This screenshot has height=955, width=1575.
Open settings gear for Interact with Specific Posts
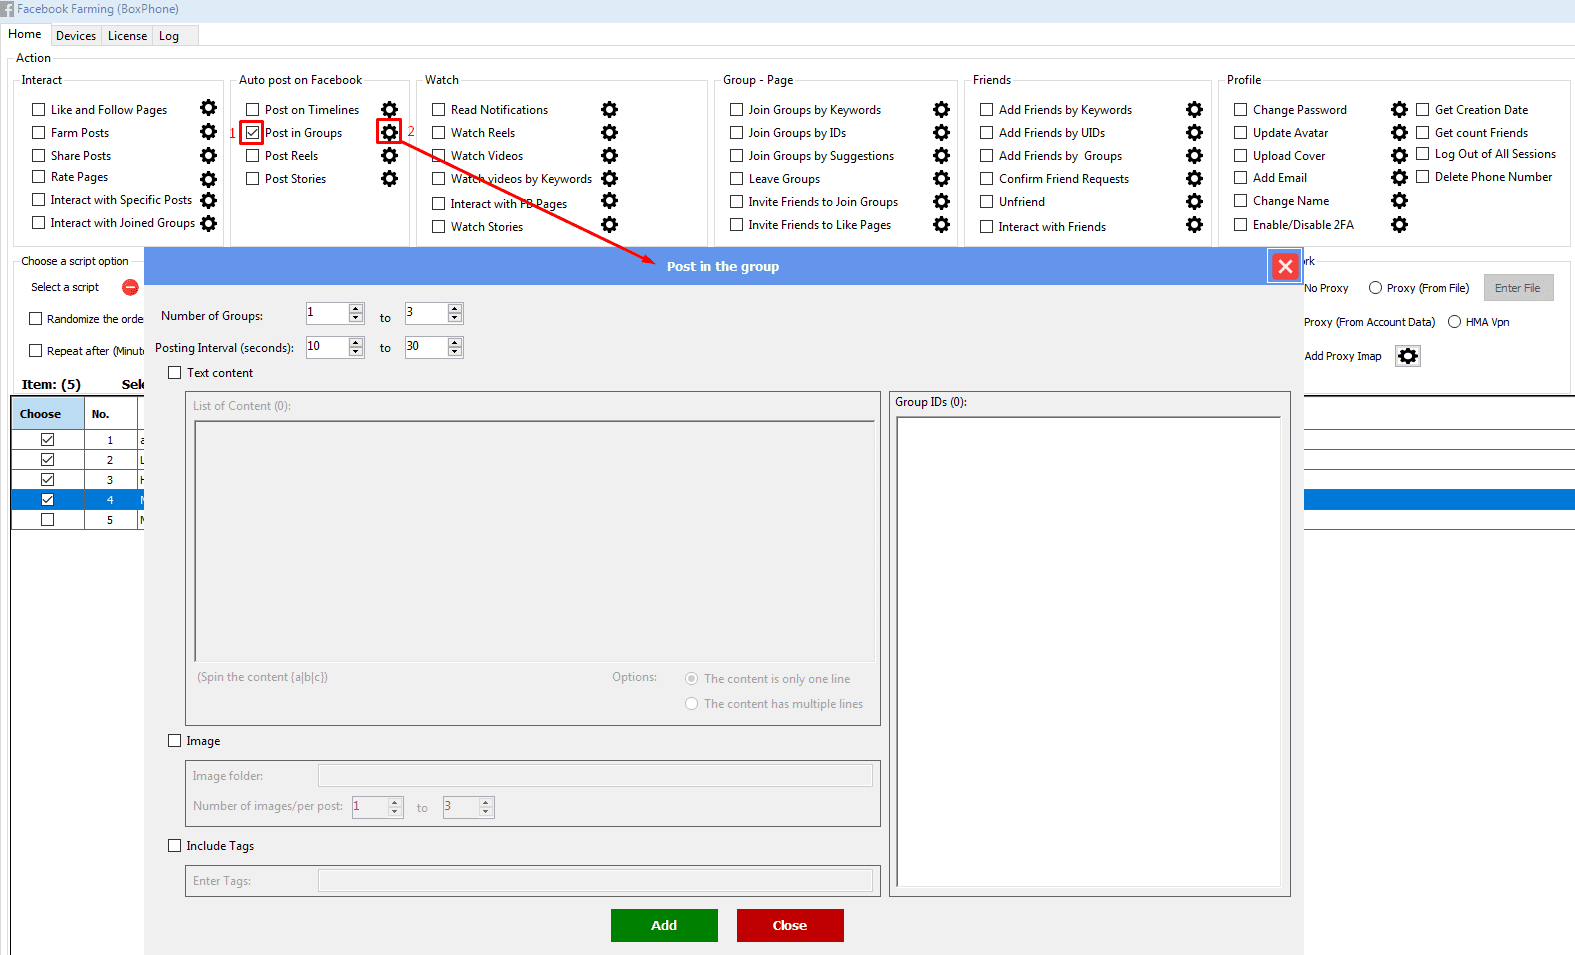coord(208,200)
